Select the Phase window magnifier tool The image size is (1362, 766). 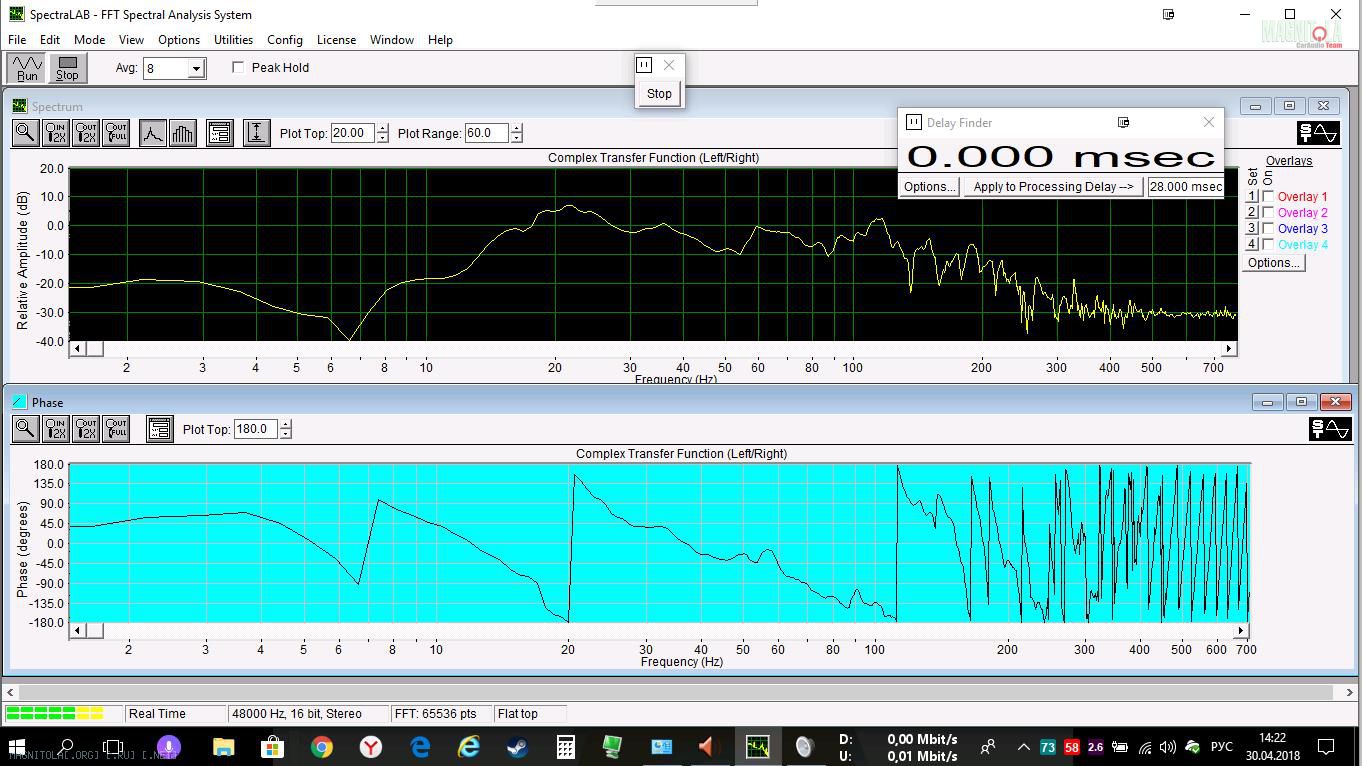25,429
